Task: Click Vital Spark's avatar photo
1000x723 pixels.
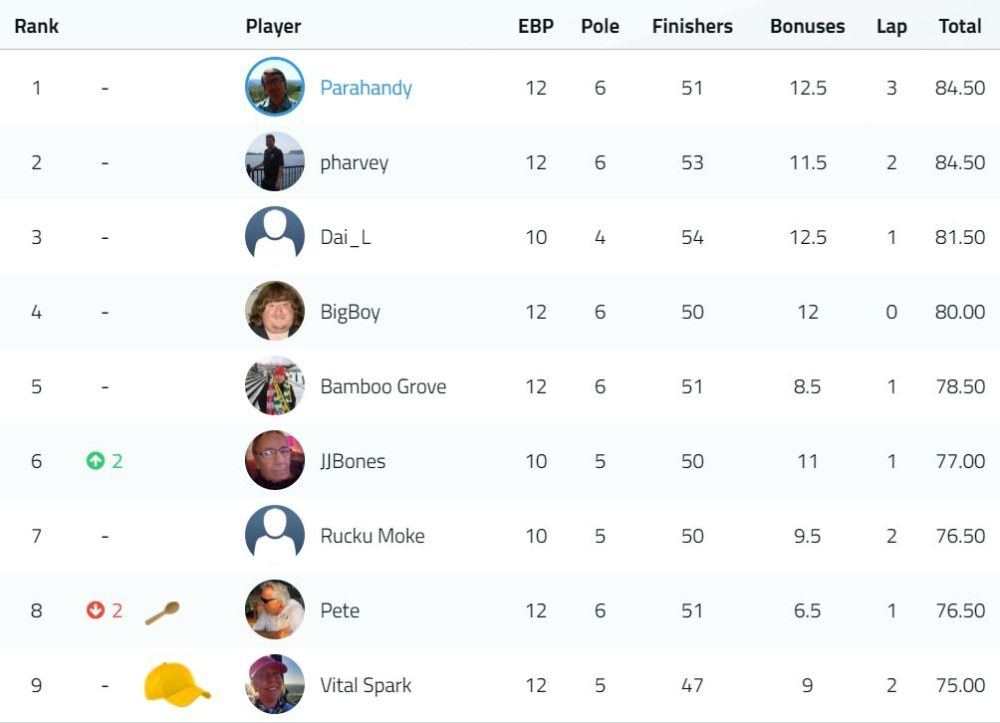Action: pos(275,684)
